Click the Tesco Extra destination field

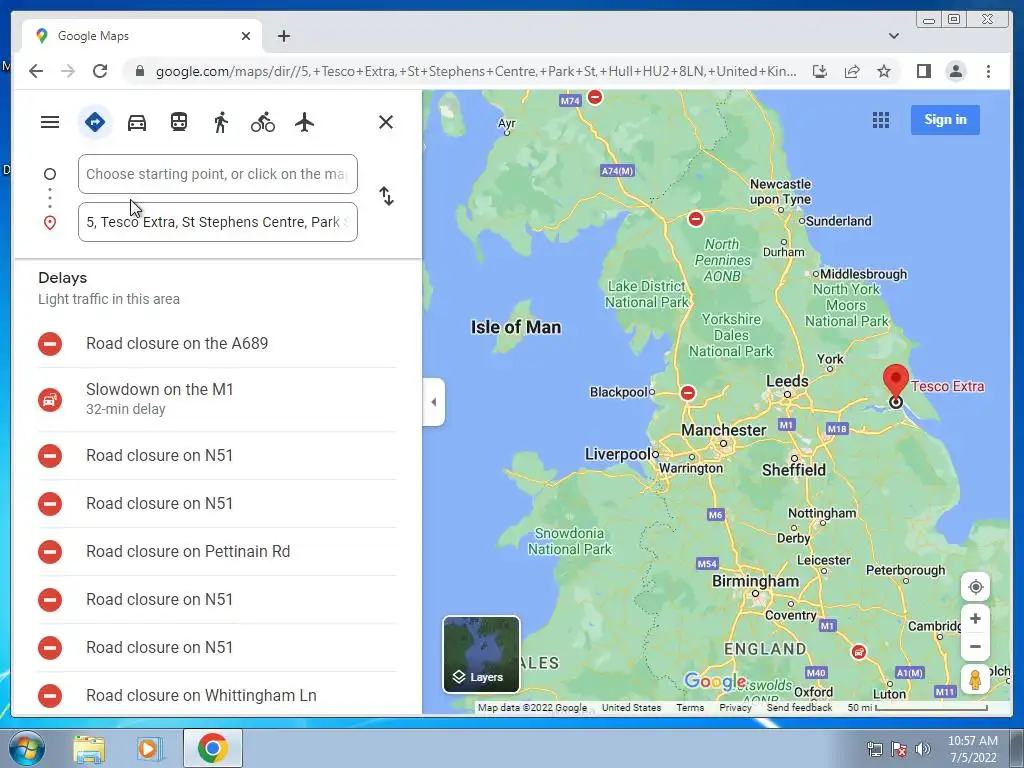(x=217, y=222)
